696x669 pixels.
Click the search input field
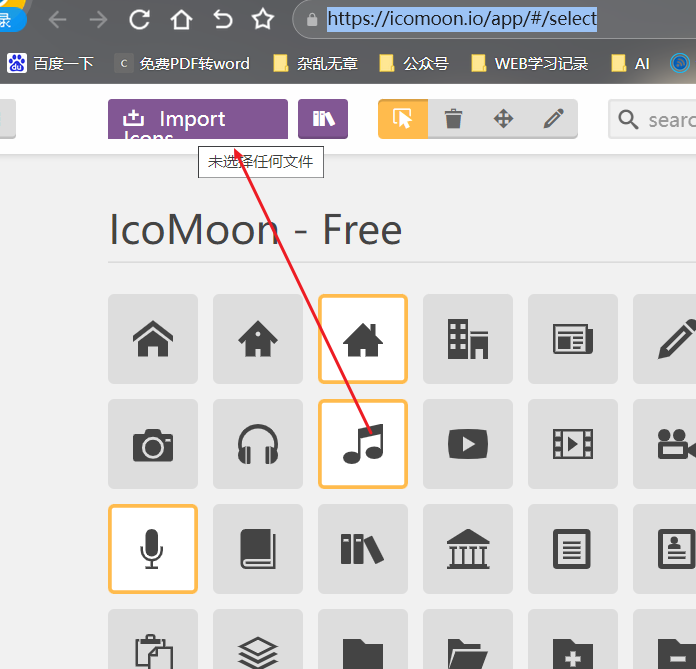[652, 119]
